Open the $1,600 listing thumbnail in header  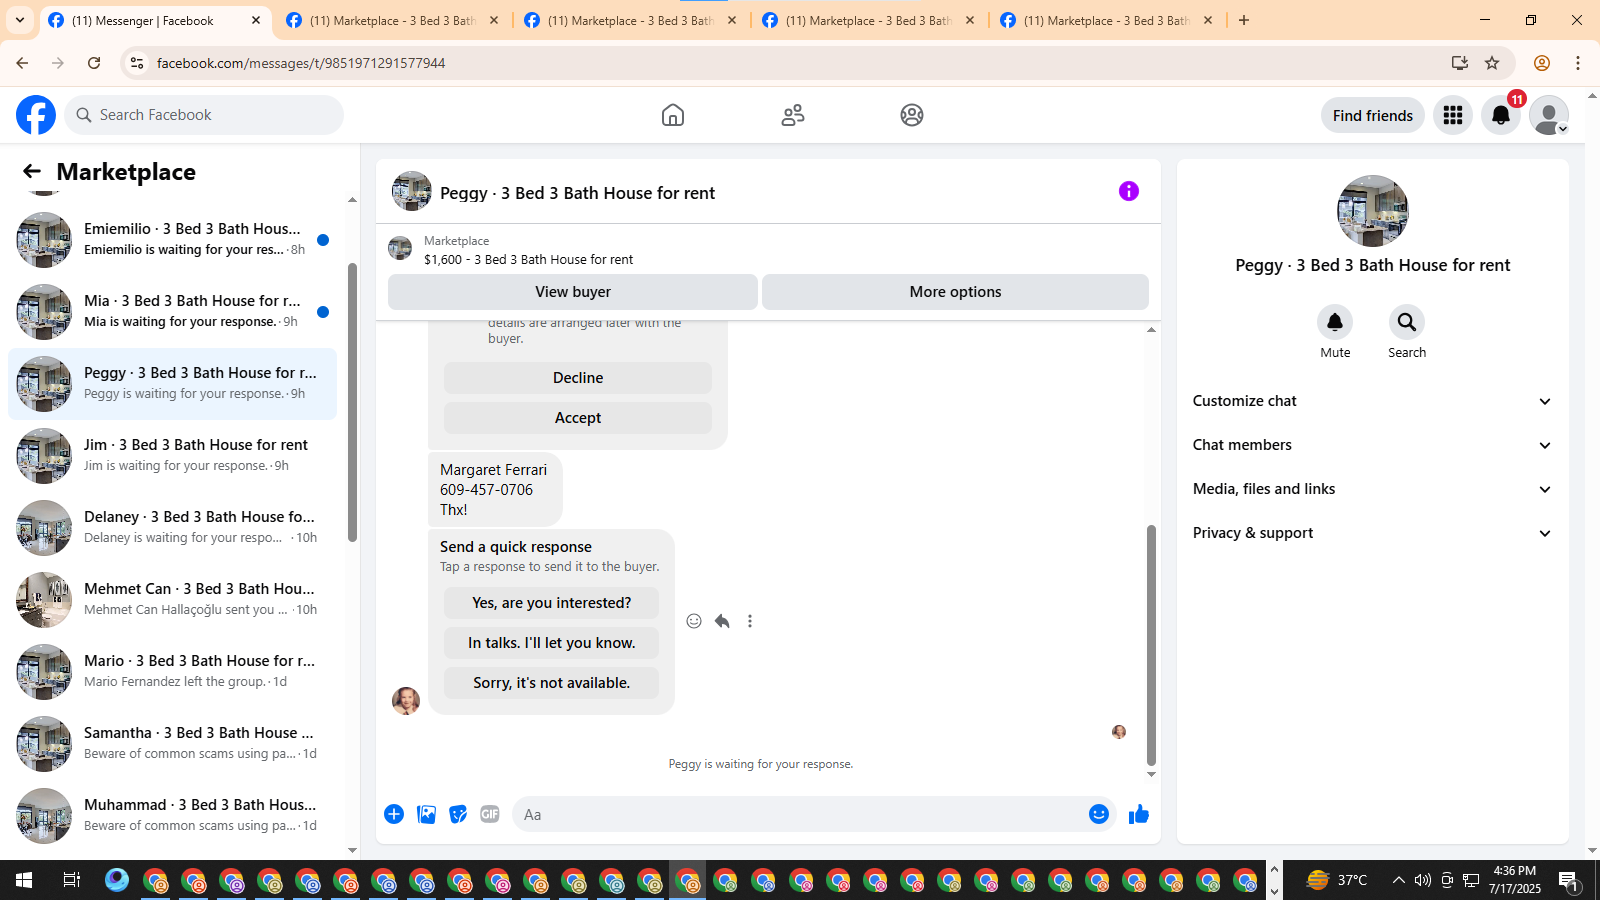point(400,248)
